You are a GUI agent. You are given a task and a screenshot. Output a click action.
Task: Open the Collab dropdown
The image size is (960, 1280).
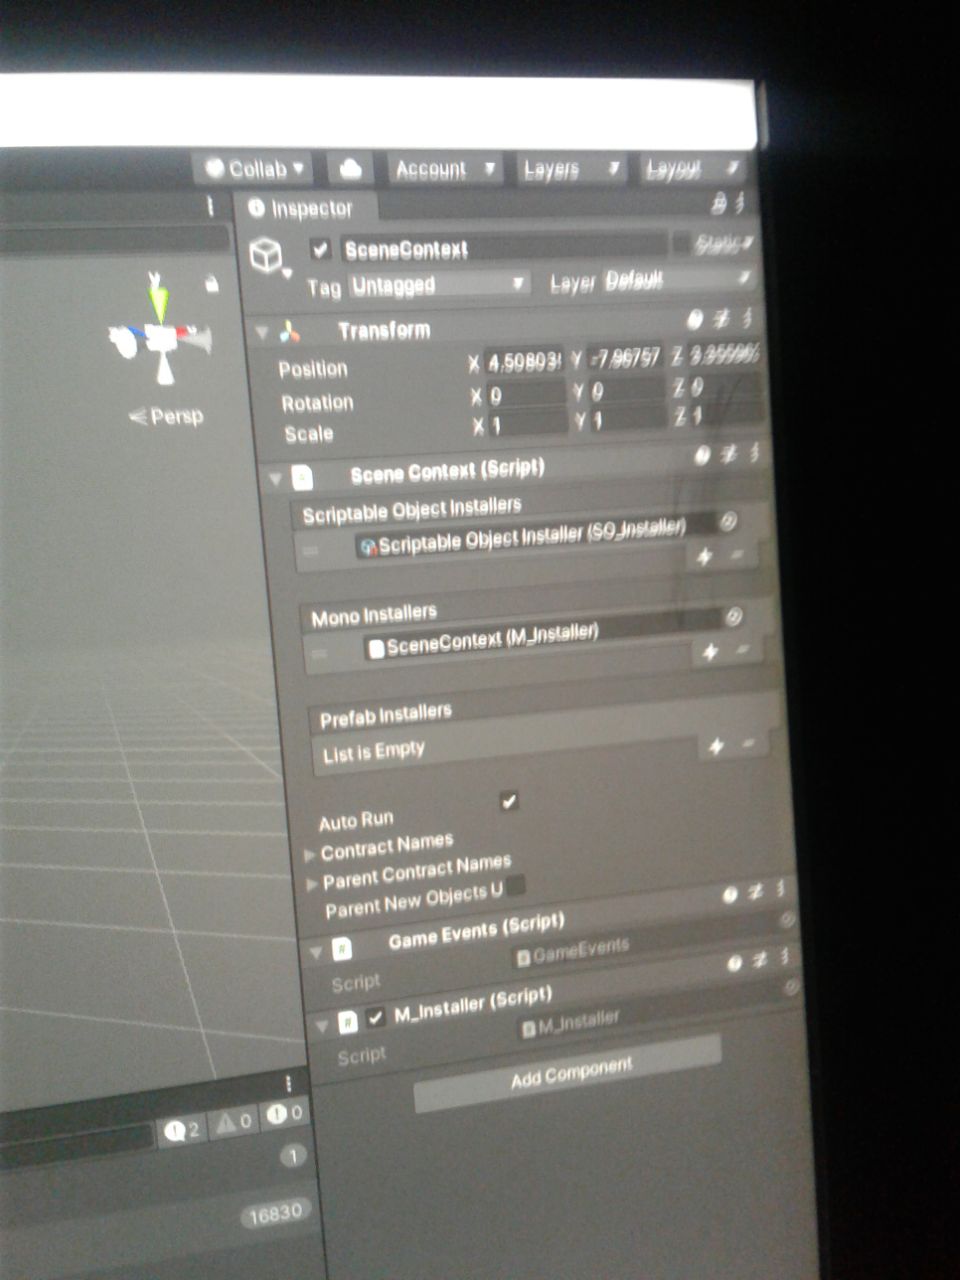pyautogui.click(x=255, y=169)
